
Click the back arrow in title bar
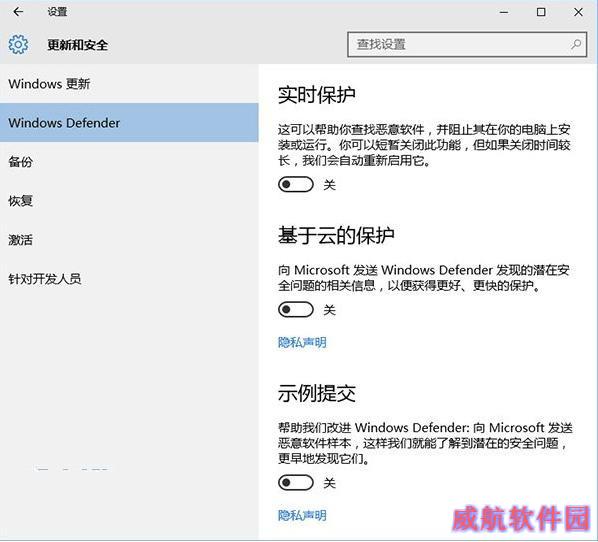[18, 12]
